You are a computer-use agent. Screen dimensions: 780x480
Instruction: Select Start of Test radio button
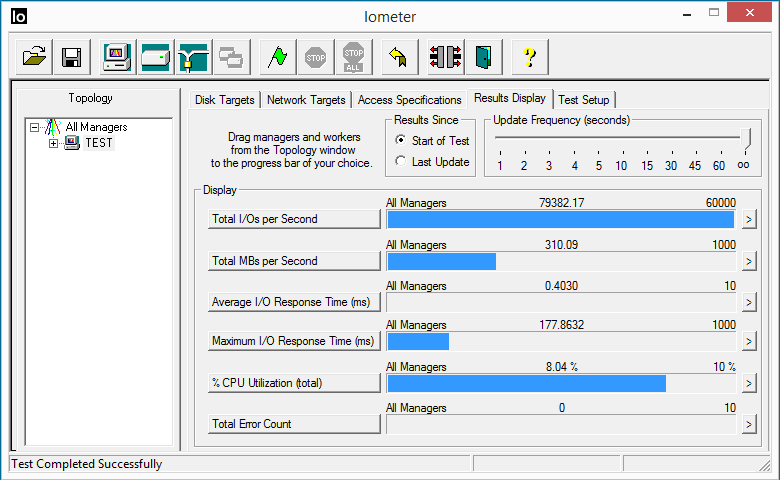(400, 140)
